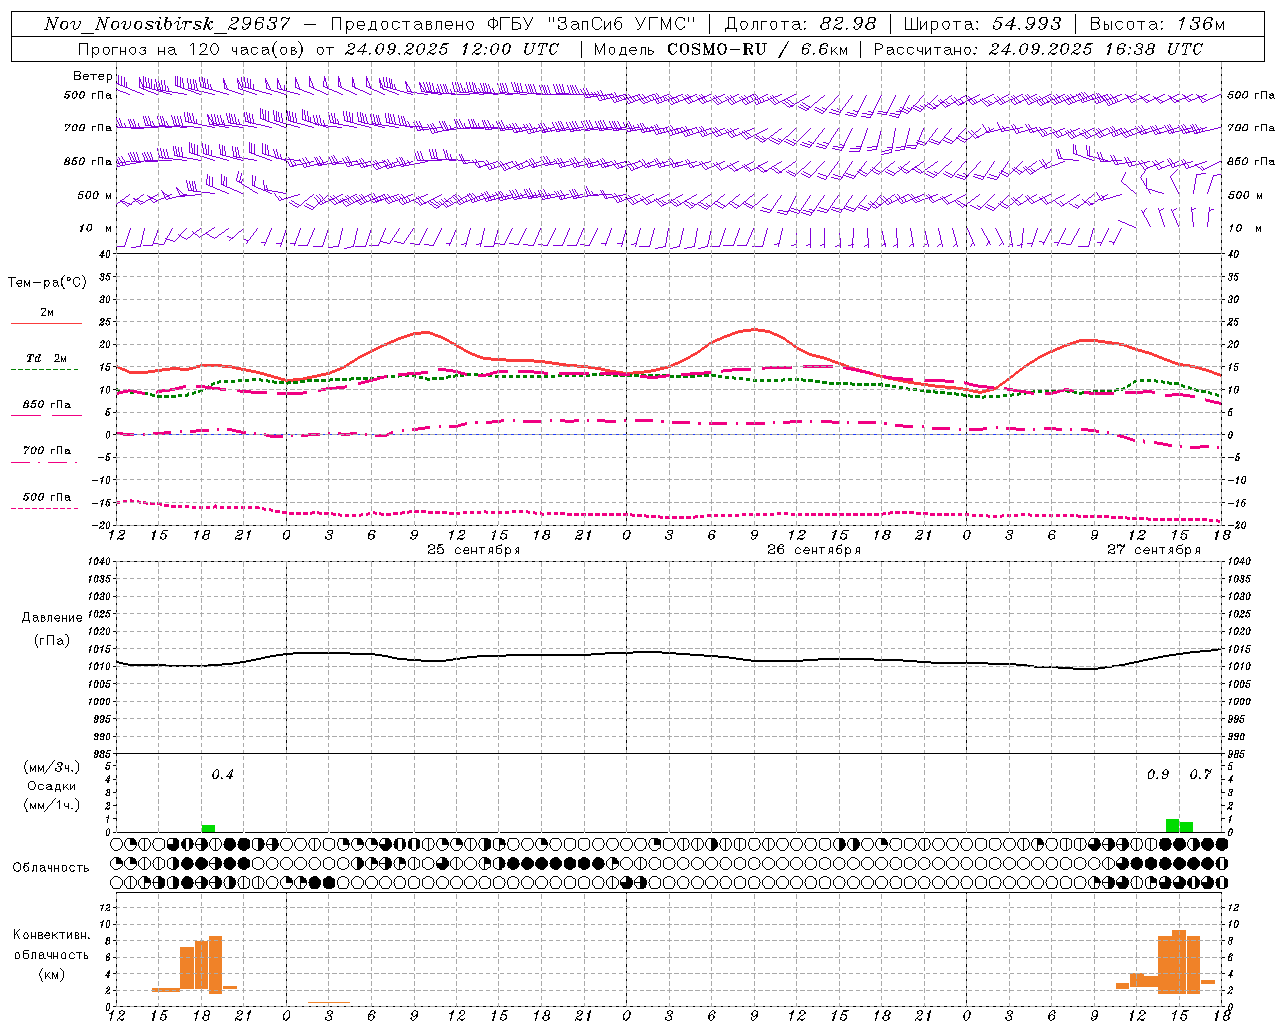1280x1024 pixels.
Task: Click the Ветер wind section label
Action: (92, 76)
